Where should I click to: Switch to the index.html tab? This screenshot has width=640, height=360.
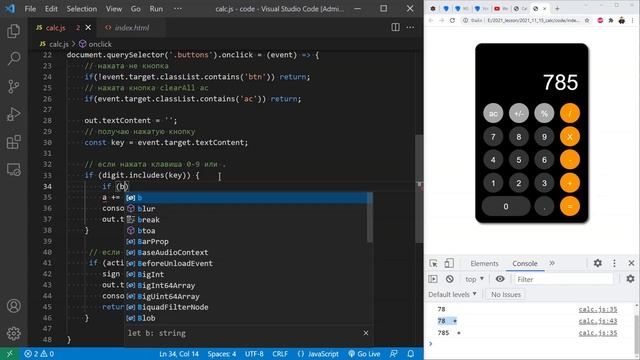pyautogui.click(x=131, y=28)
